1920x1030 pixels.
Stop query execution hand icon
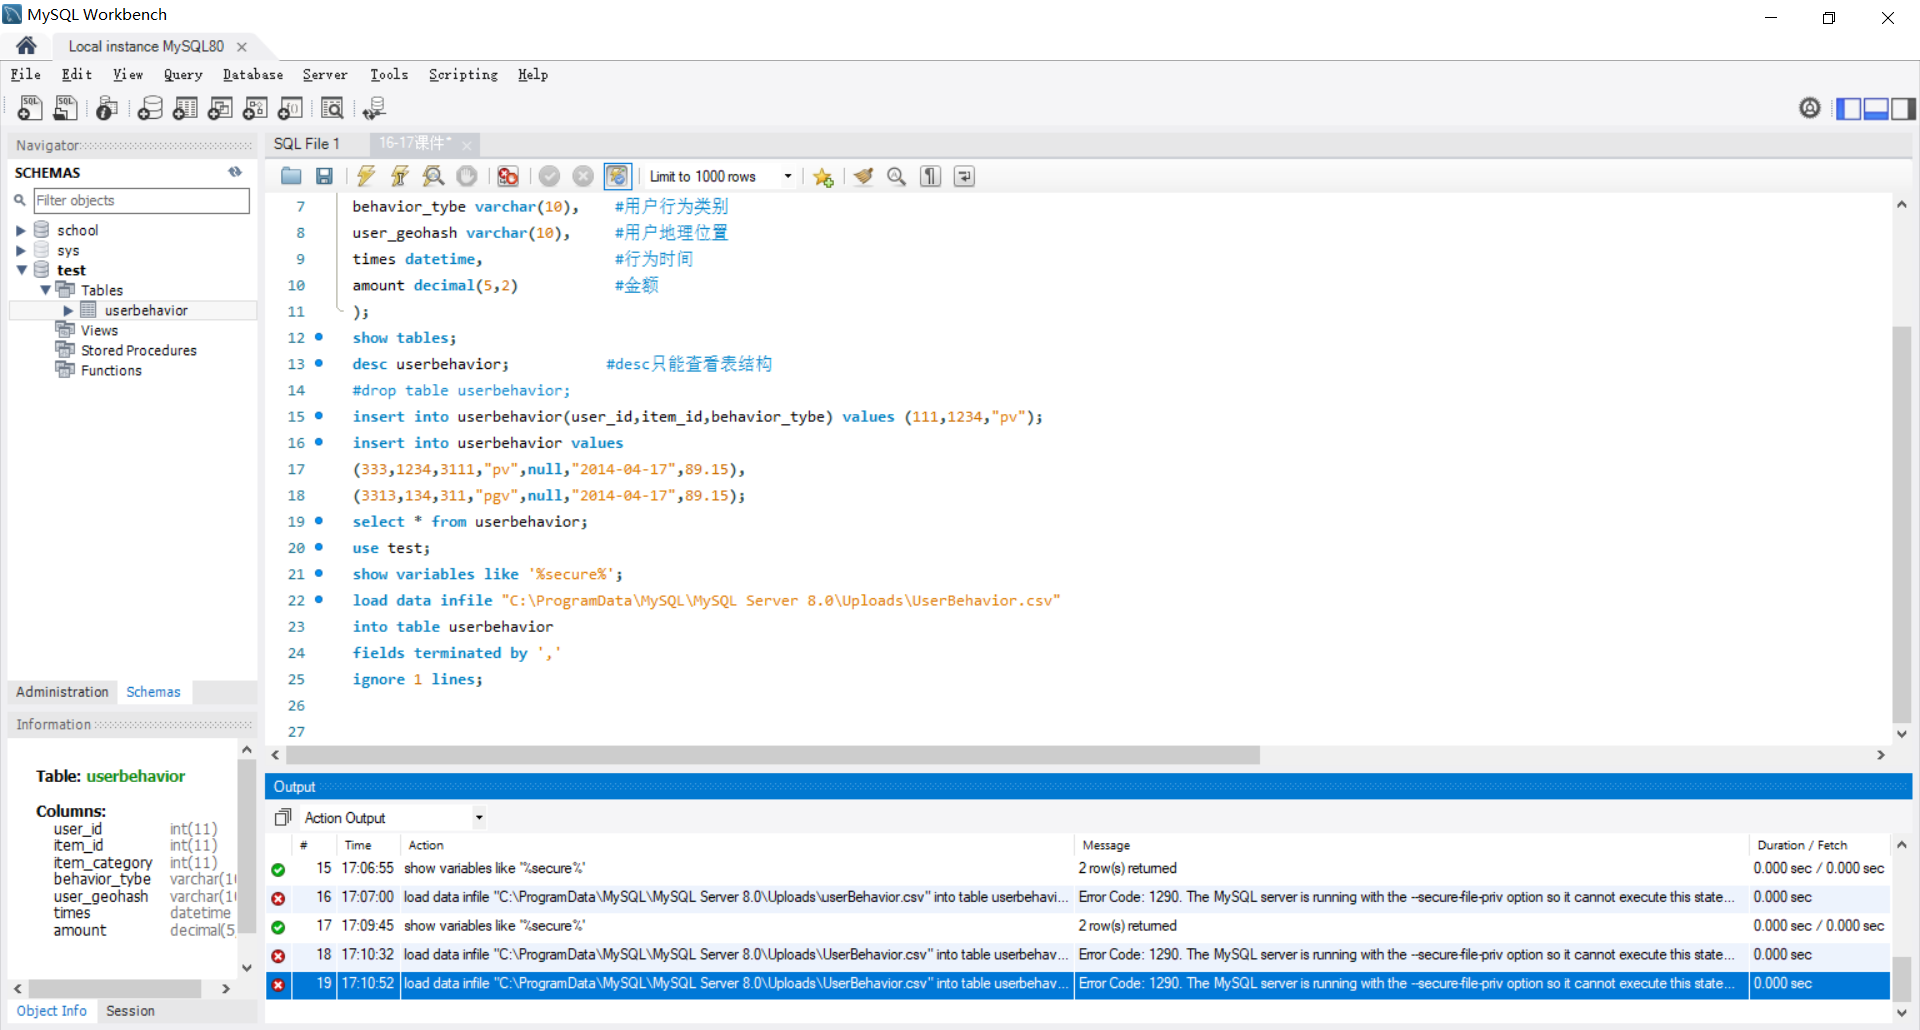(467, 176)
